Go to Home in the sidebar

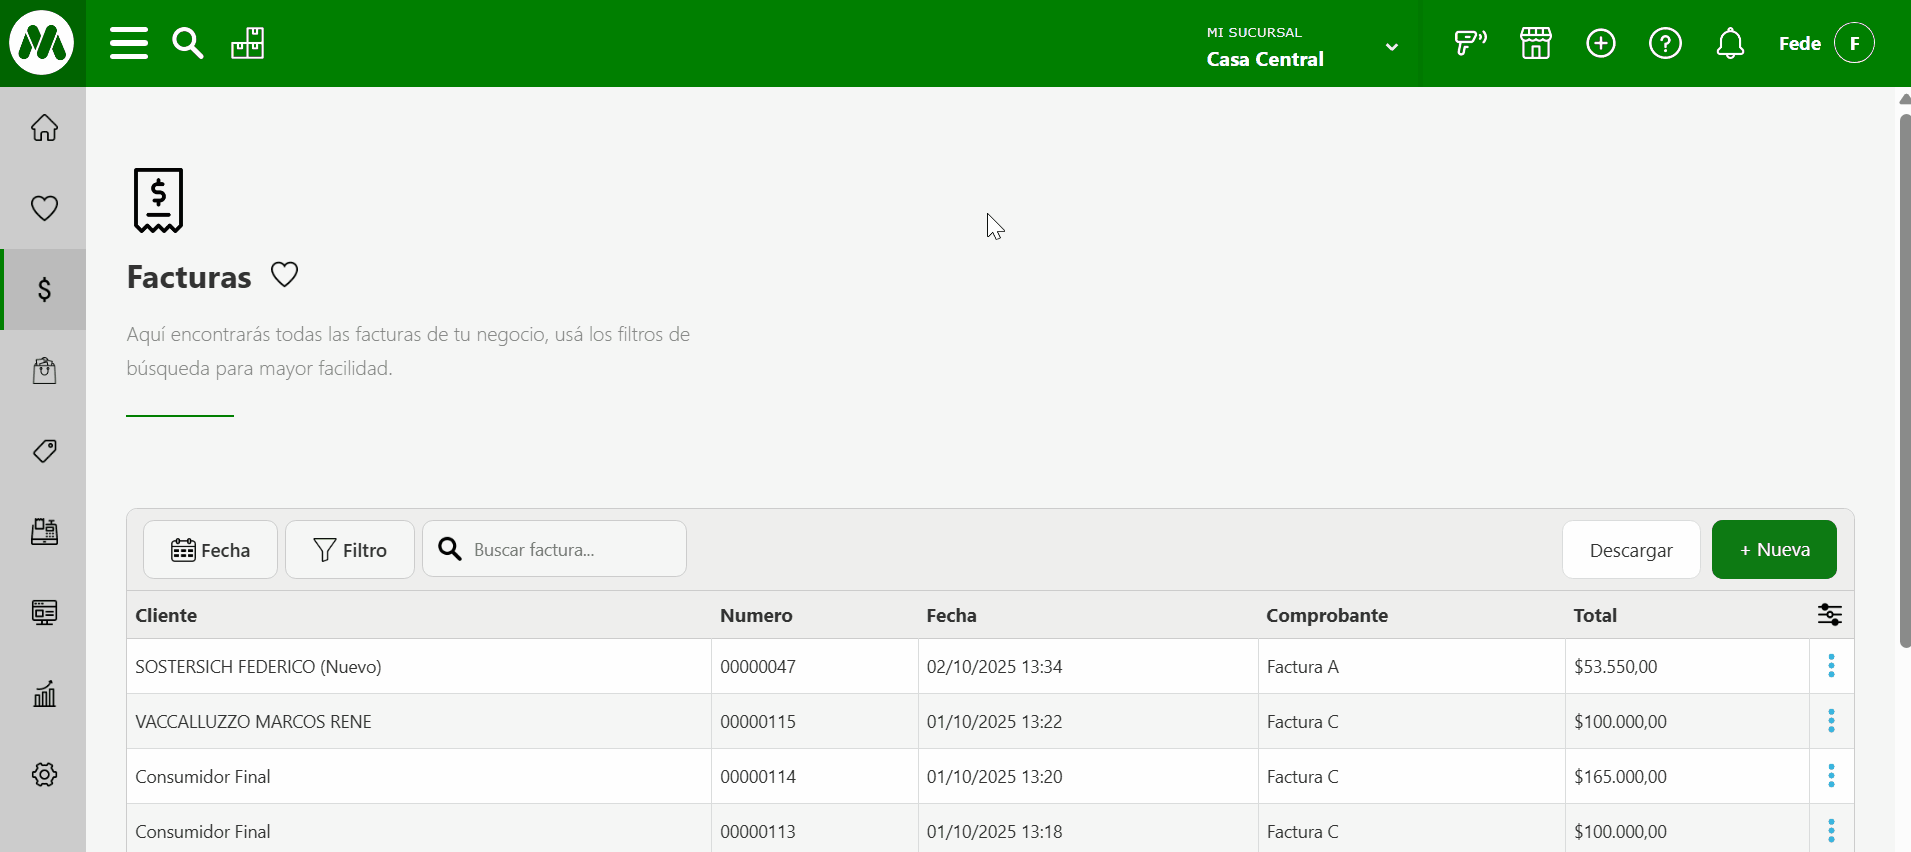(x=44, y=128)
